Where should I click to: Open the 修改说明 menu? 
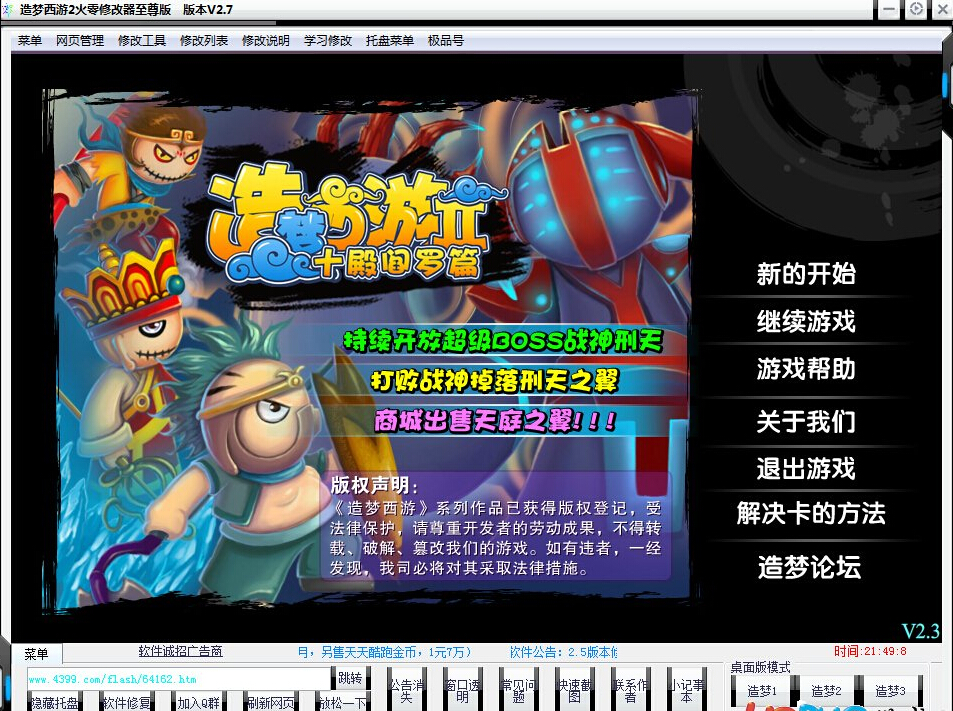(266, 41)
